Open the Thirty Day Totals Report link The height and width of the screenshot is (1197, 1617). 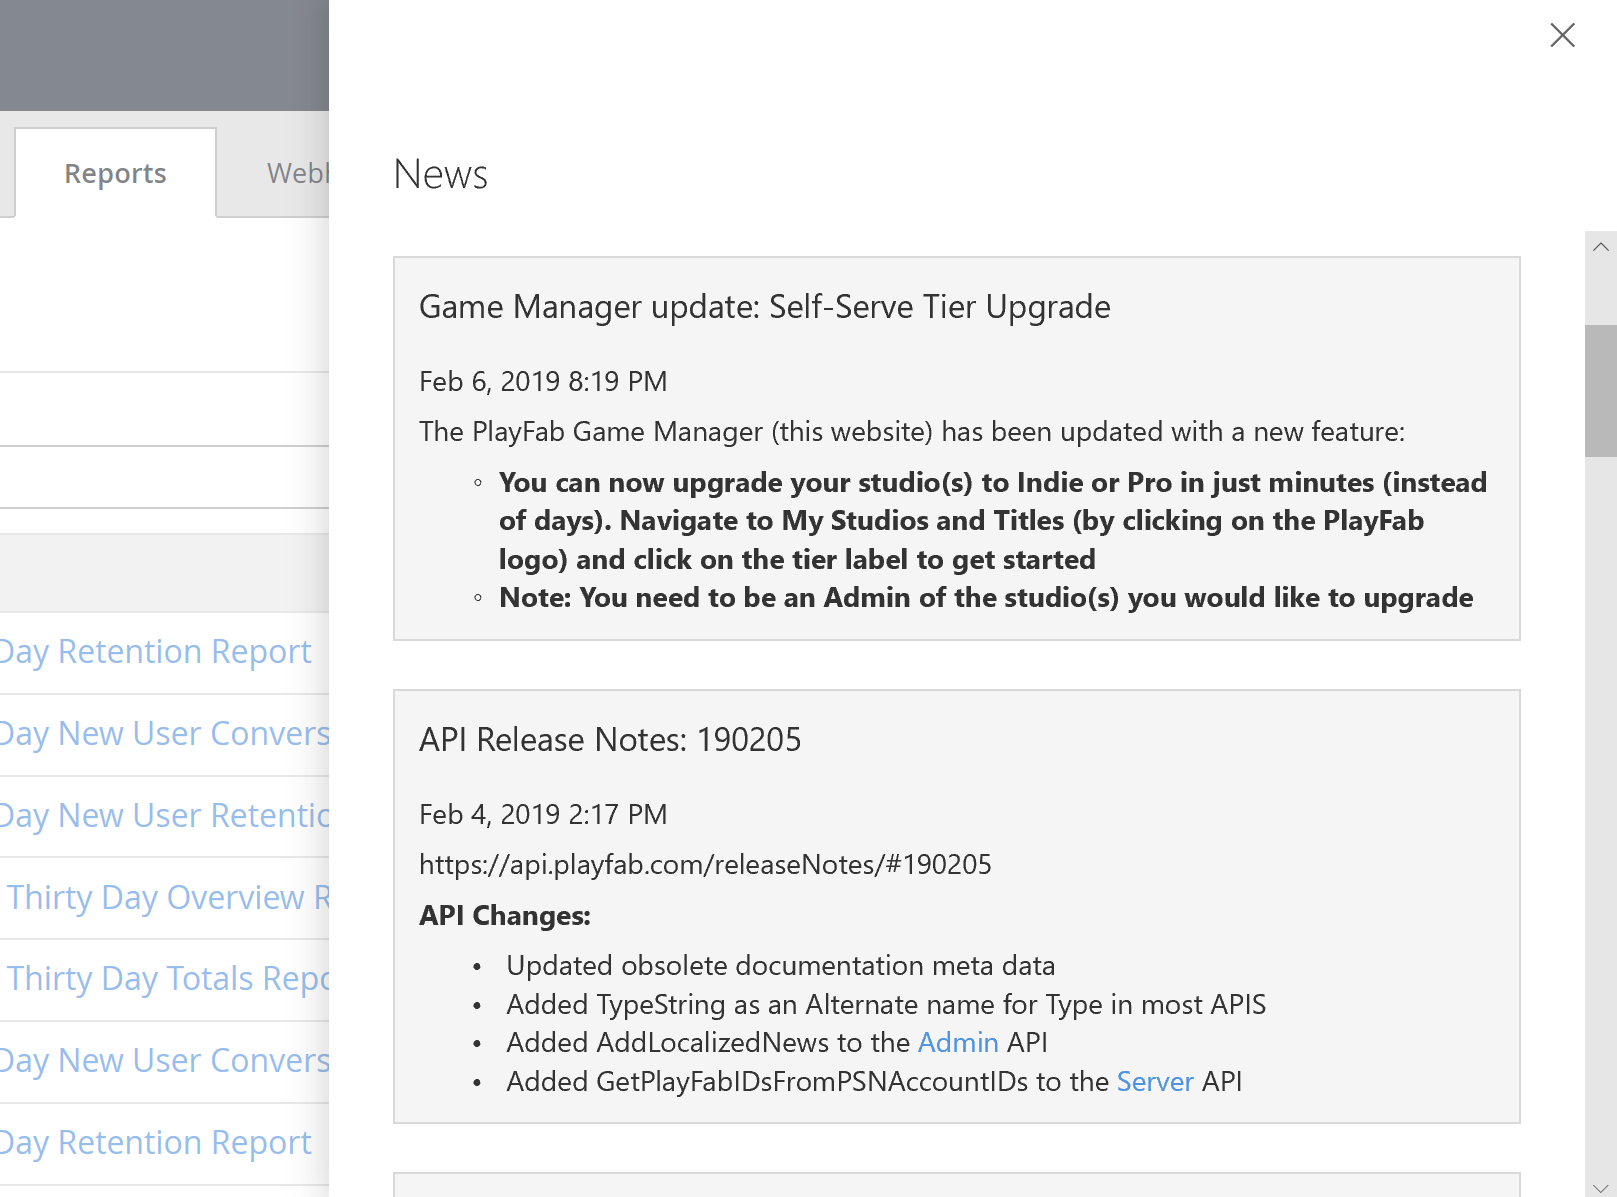coord(168,978)
